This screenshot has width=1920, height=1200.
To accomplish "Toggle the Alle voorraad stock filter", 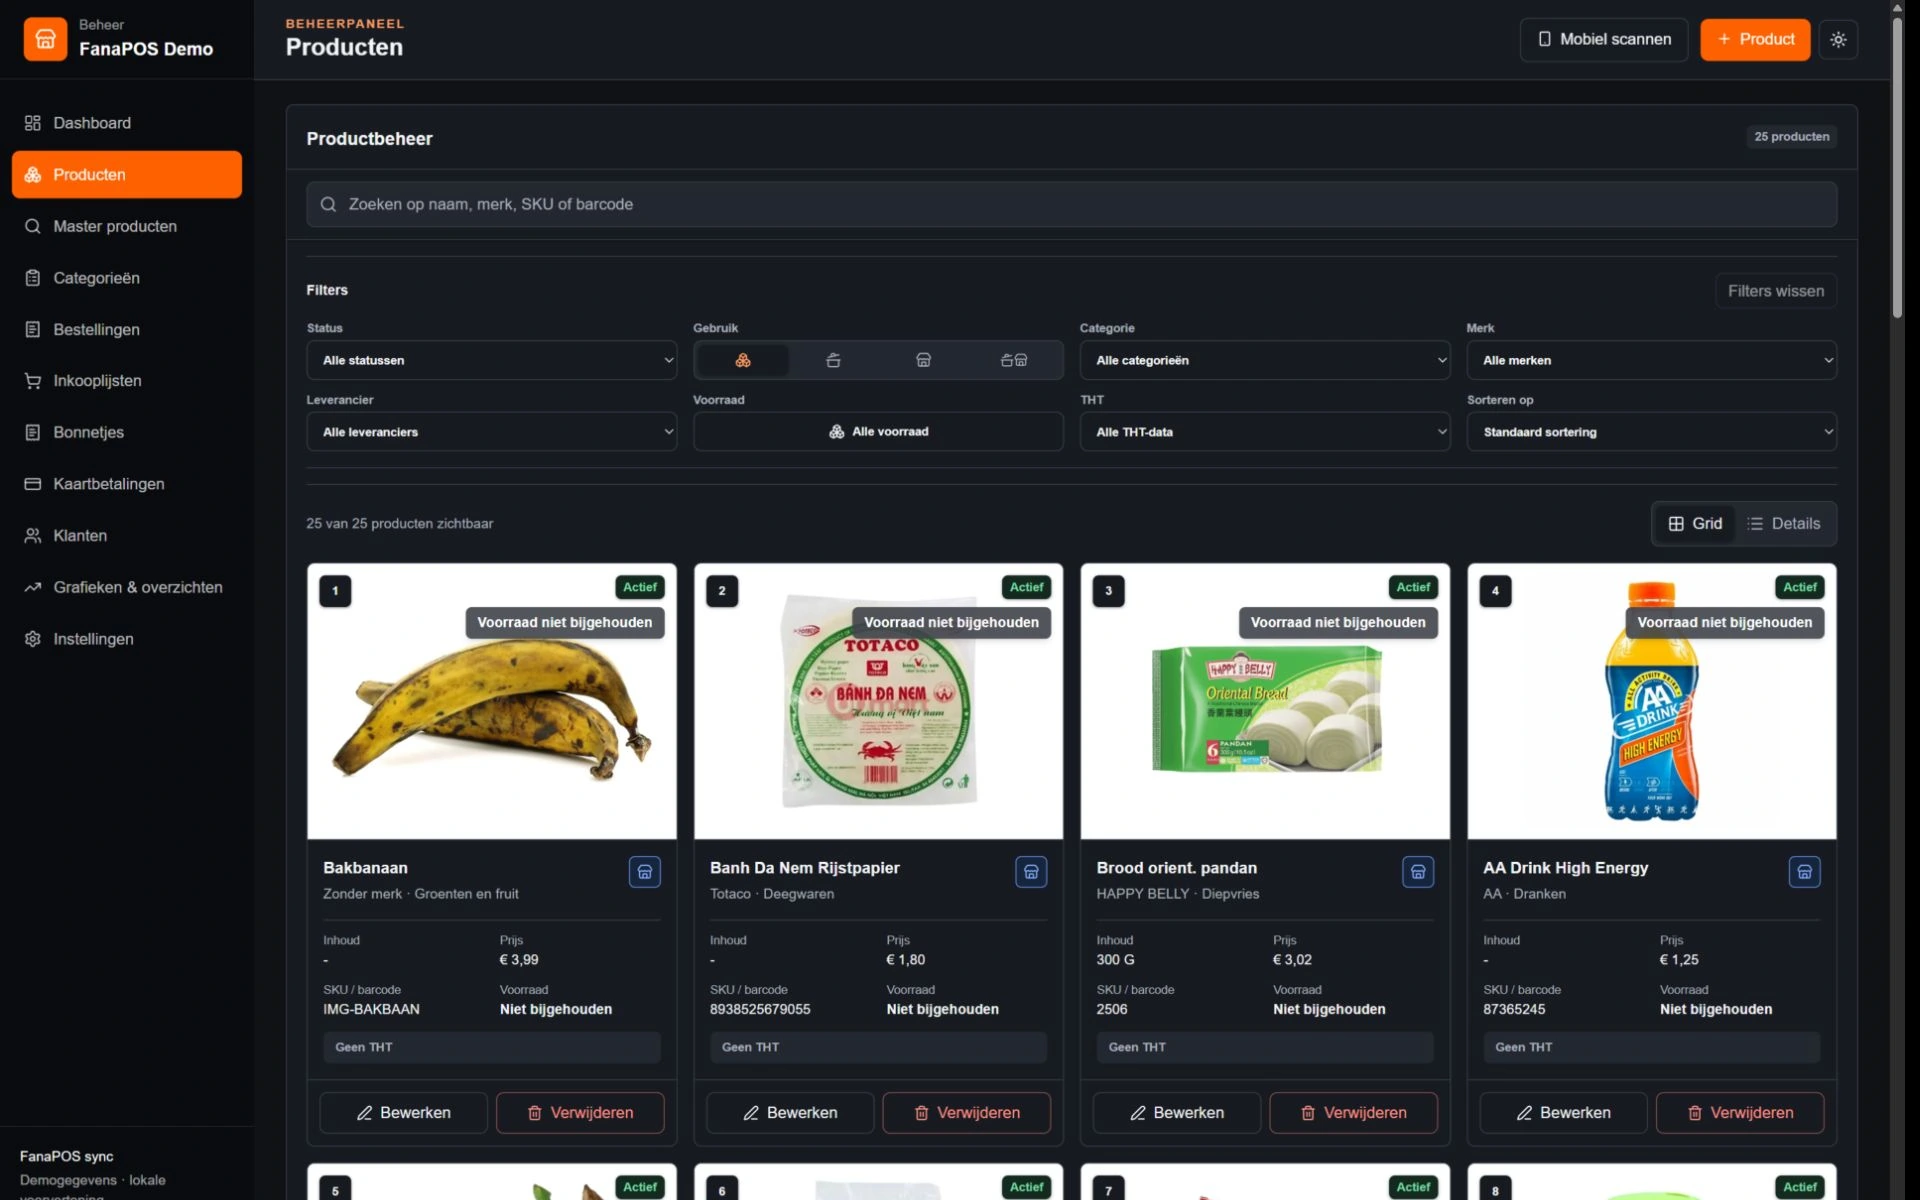I will [878, 432].
